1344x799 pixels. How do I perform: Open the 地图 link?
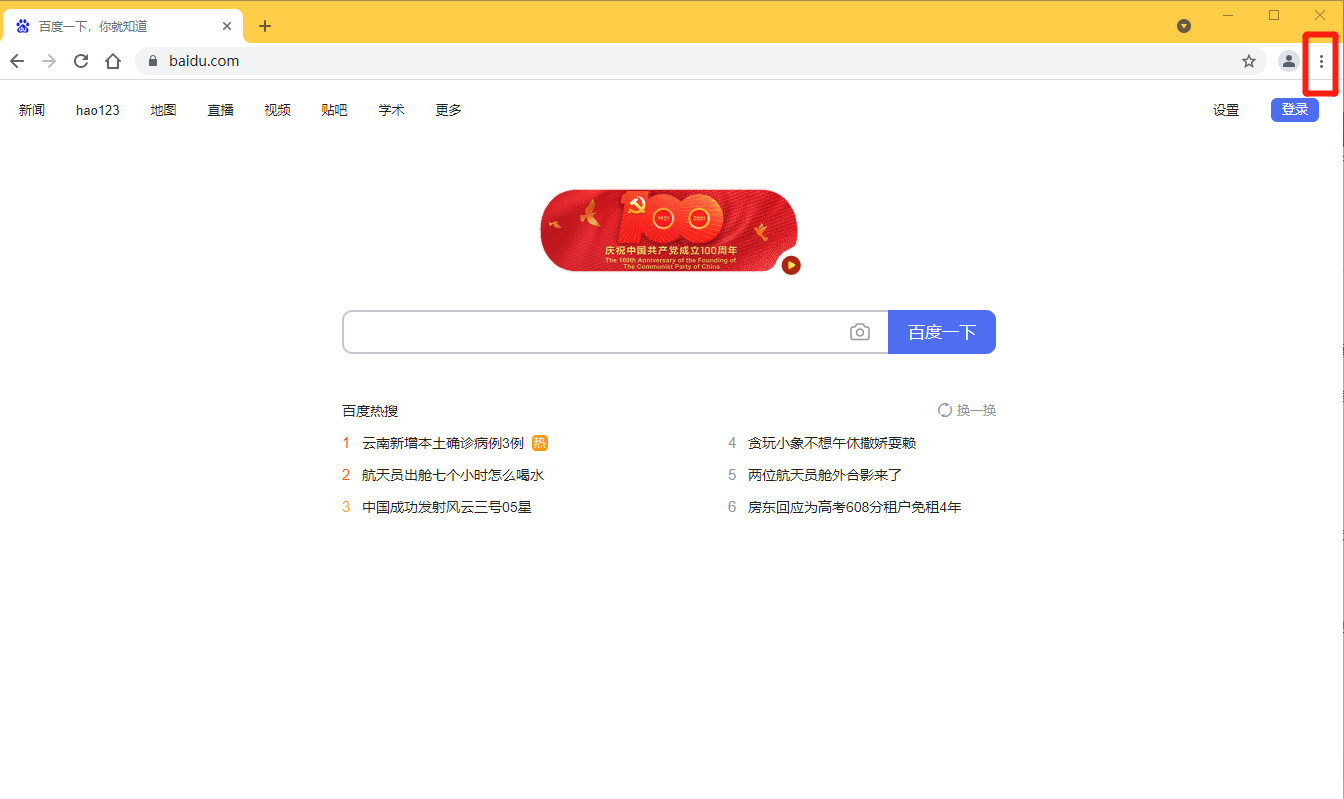click(x=163, y=110)
